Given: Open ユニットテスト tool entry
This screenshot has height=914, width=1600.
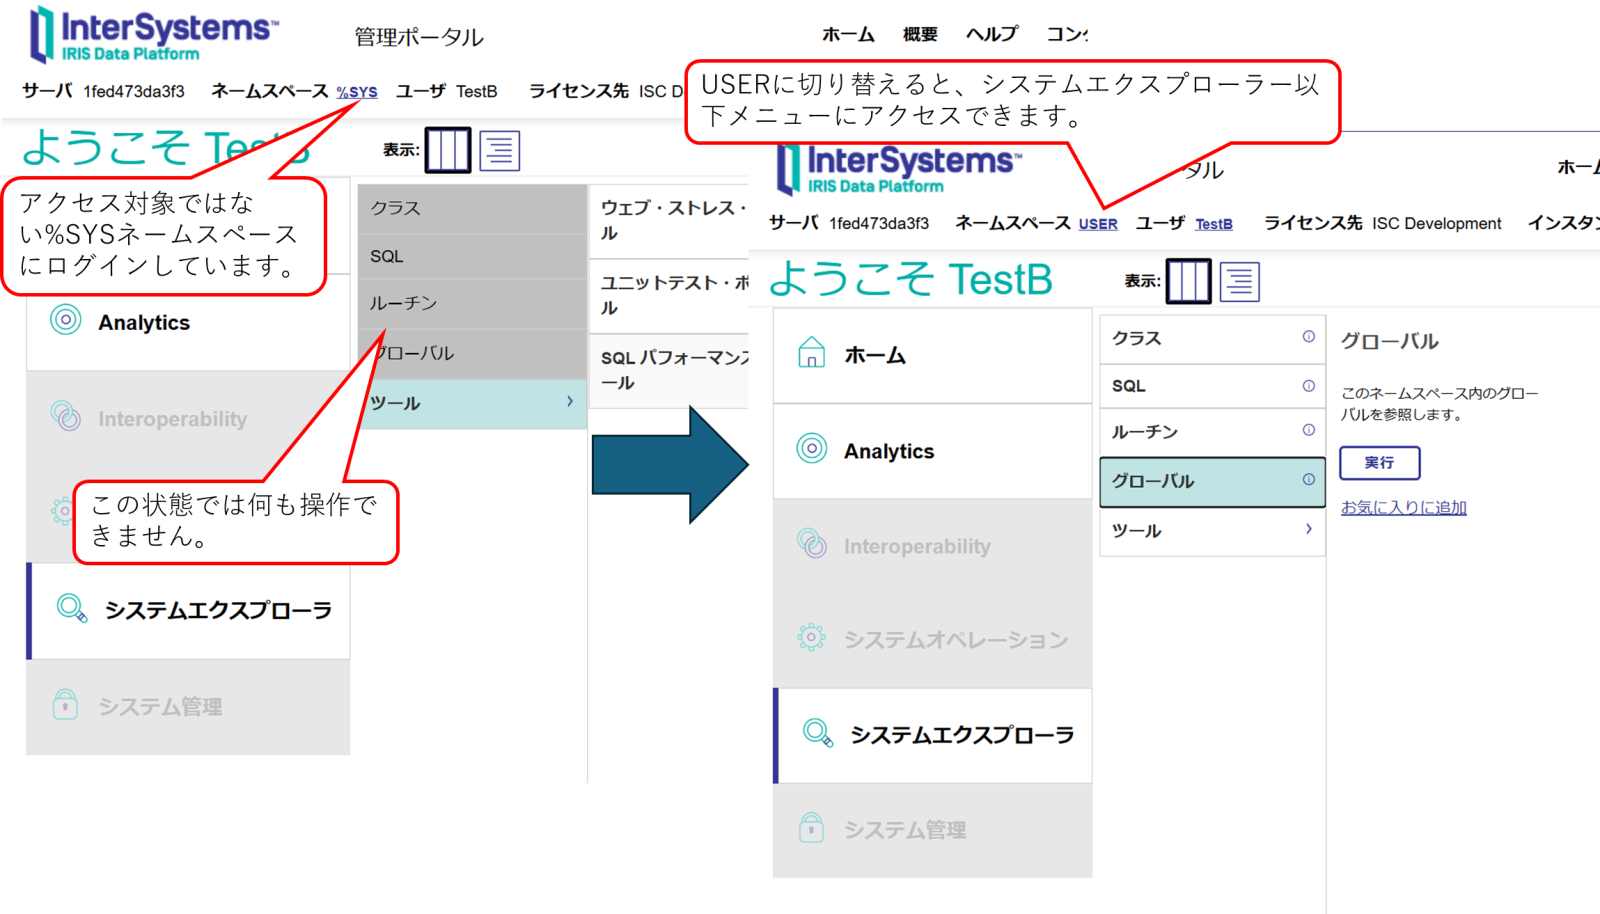Looking at the screenshot, I should tap(669, 295).
